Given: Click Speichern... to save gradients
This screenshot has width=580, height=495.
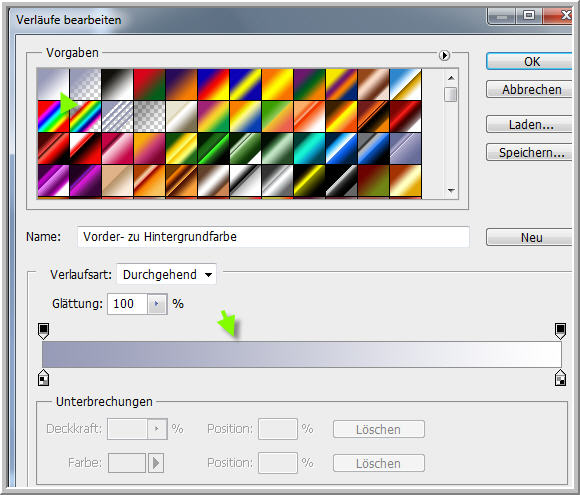Looking at the screenshot, I should point(530,152).
